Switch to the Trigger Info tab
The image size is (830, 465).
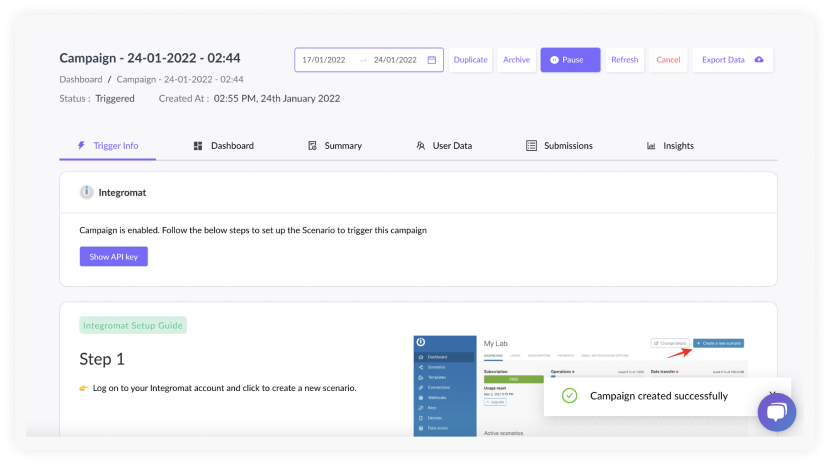(107, 146)
